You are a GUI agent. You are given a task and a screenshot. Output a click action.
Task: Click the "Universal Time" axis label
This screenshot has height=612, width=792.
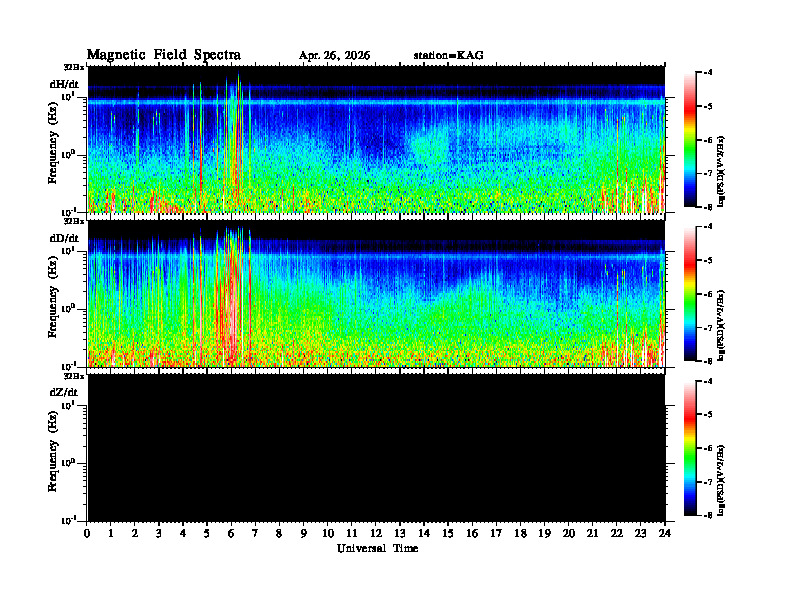point(377,548)
